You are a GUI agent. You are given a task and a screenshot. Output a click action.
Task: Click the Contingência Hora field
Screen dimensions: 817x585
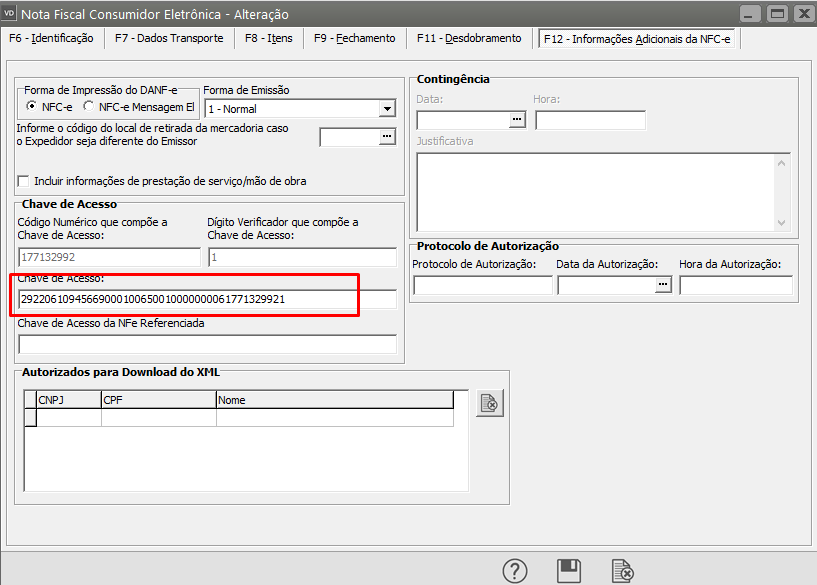tap(590, 120)
